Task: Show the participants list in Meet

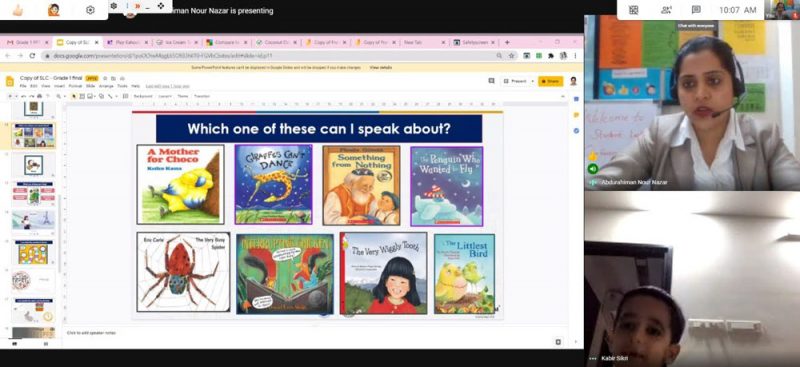Action: 666,10
